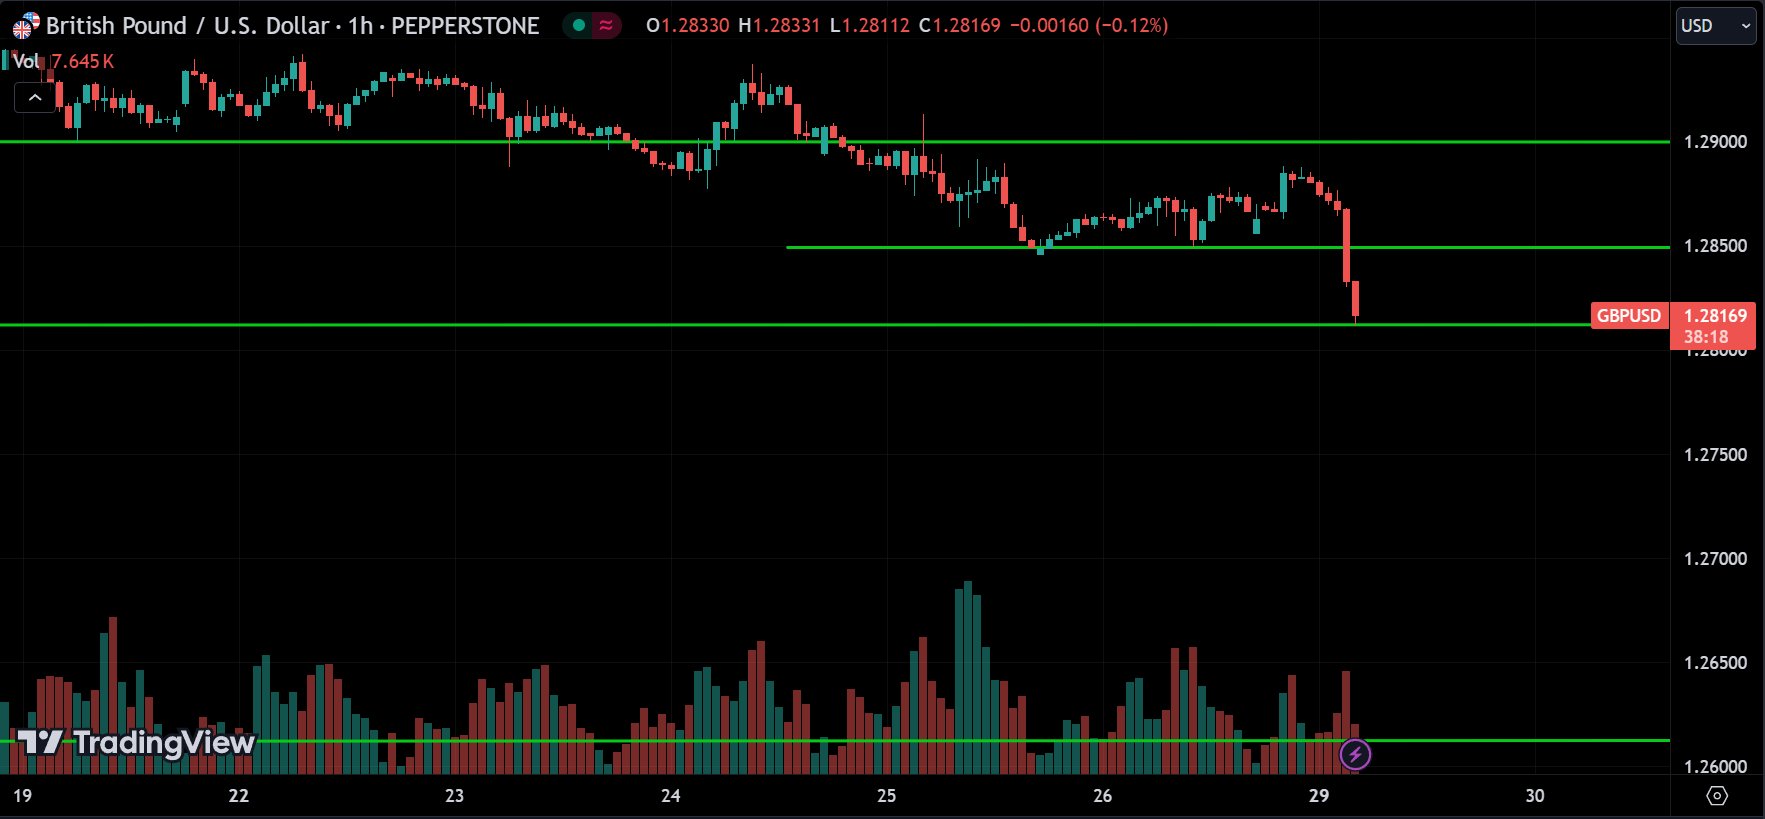This screenshot has height=819, width=1765.
Task: Click the 1.29000 price axis label
Action: point(1715,142)
